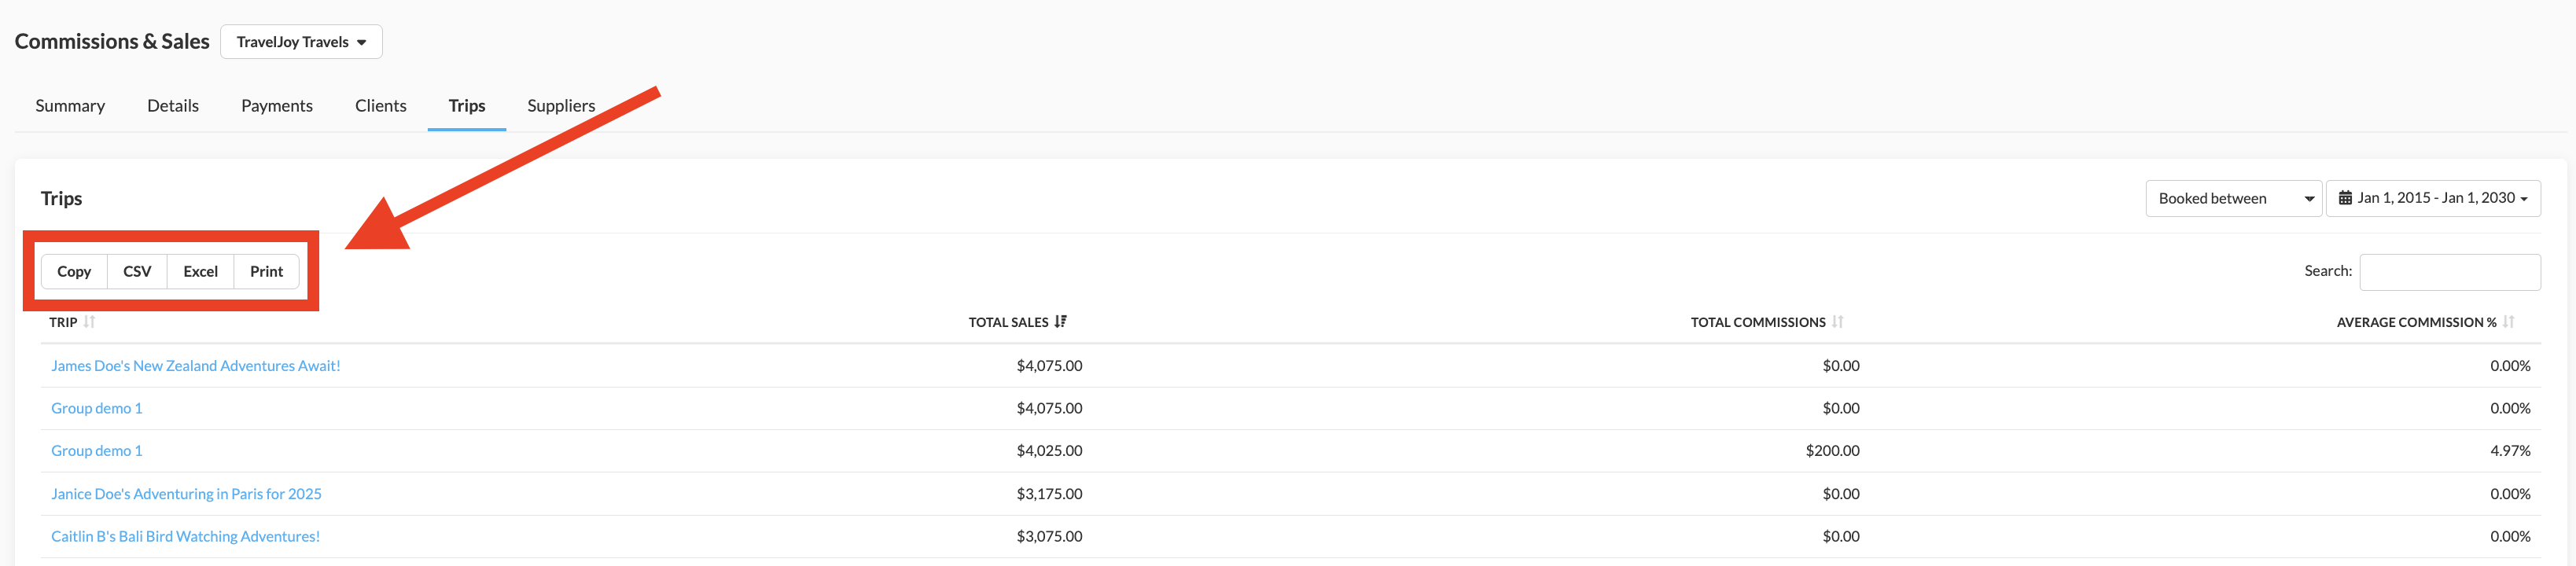Open Caitlin B's Bali Bird Watching trip

coord(186,537)
